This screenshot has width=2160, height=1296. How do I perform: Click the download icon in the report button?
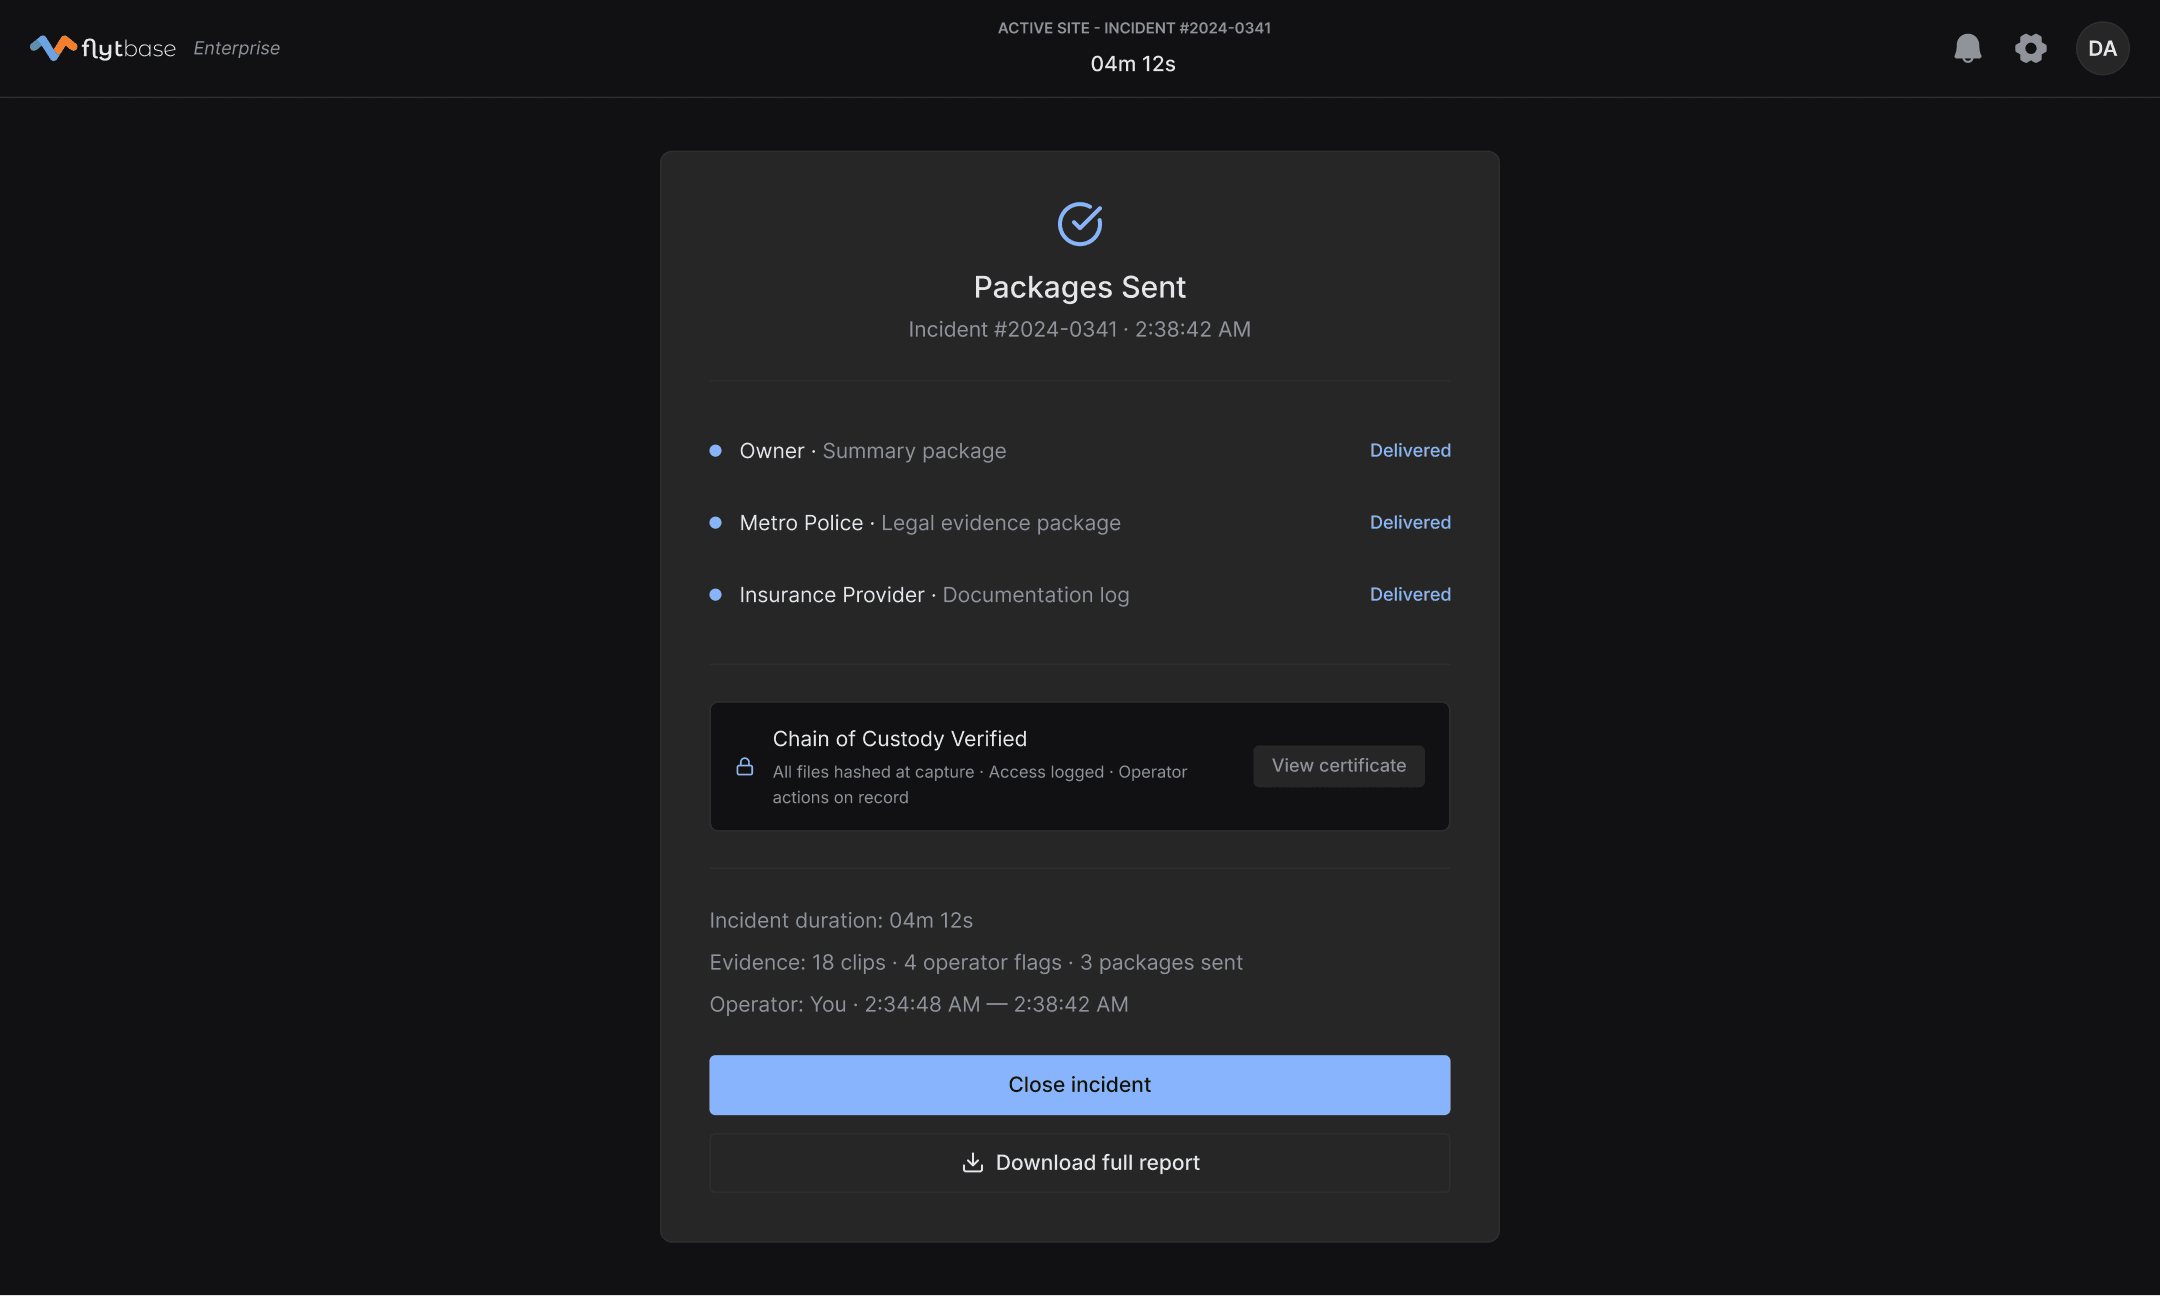(x=972, y=1162)
